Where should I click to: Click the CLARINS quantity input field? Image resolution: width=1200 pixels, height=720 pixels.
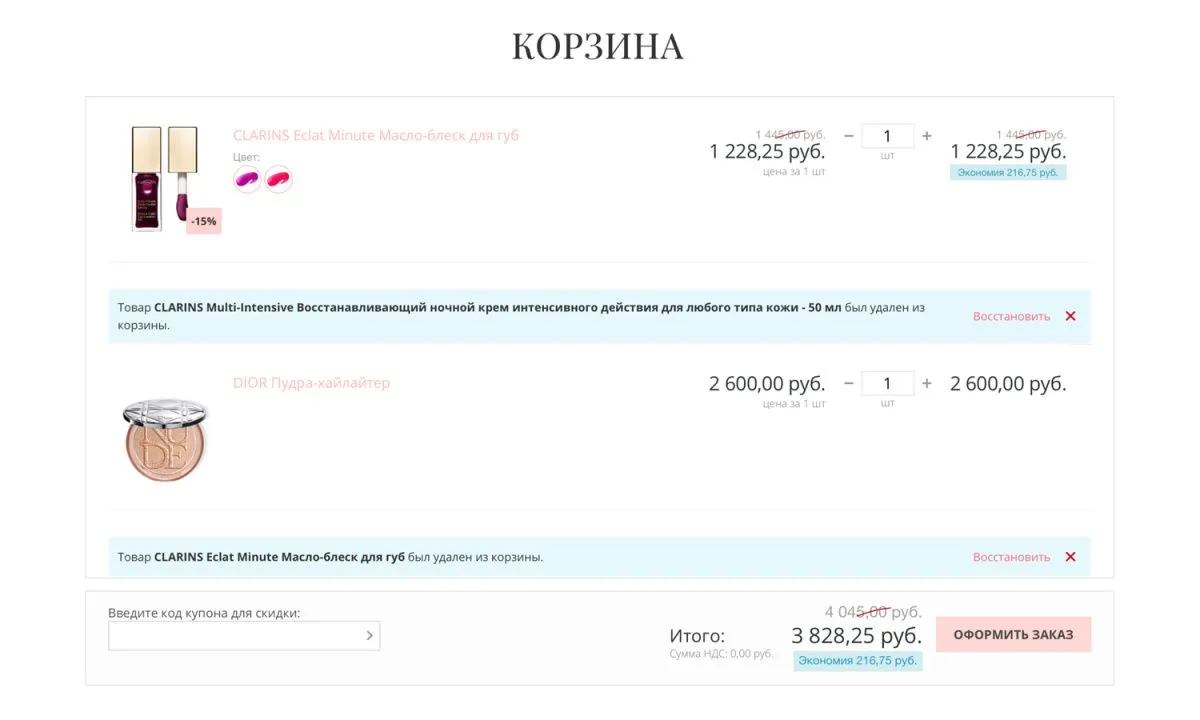tap(887, 136)
